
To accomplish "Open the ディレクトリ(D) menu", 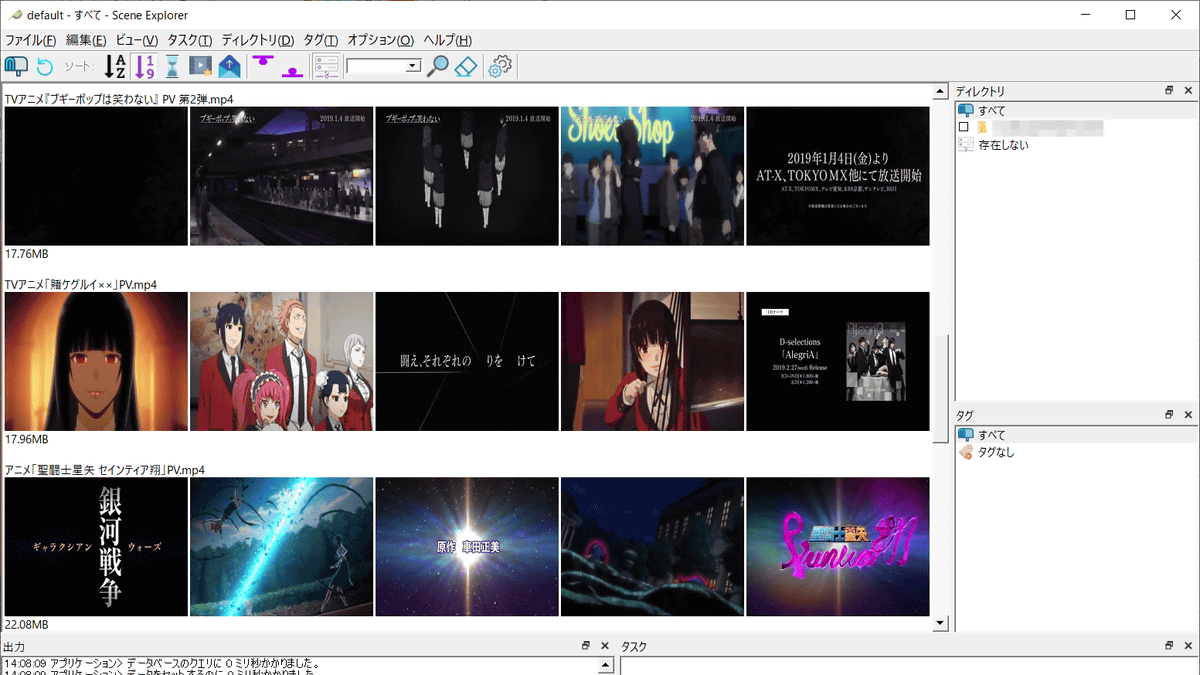I will click(258, 40).
